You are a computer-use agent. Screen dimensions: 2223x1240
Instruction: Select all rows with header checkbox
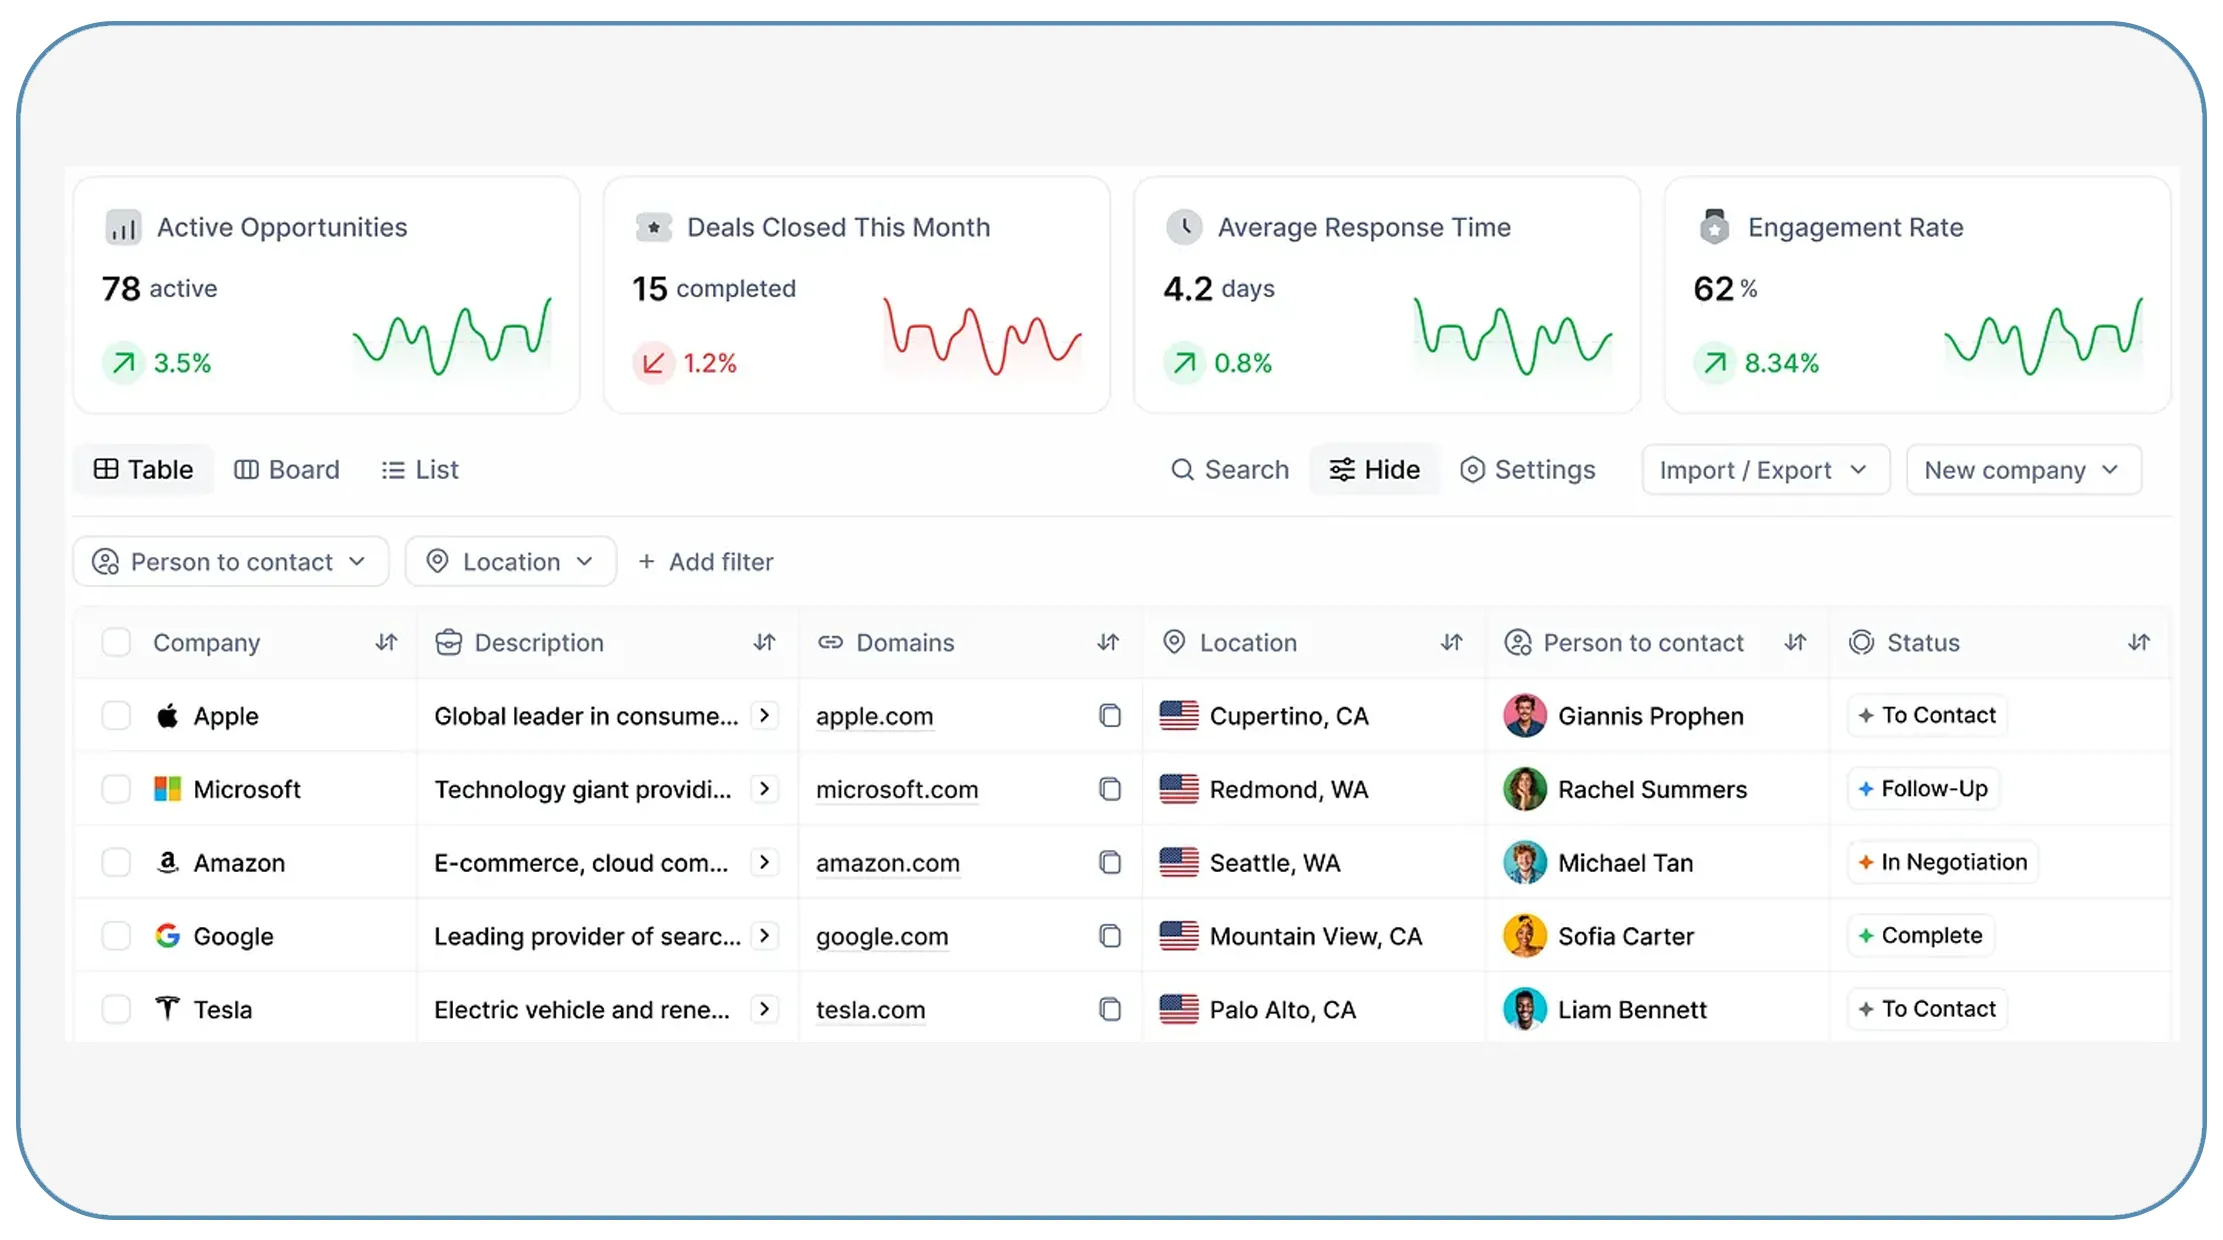point(116,642)
